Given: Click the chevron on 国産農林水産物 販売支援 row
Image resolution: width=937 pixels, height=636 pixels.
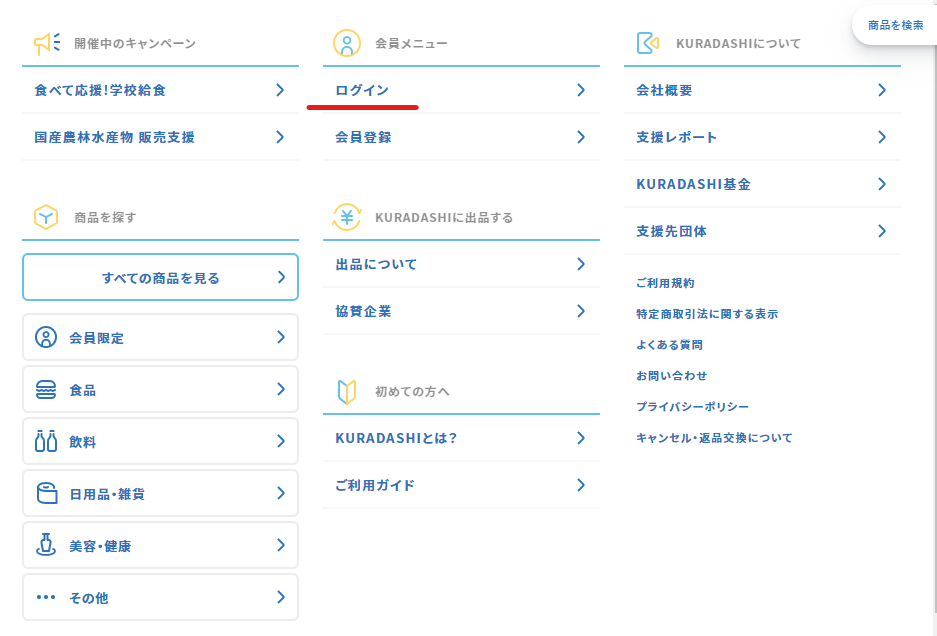Looking at the screenshot, I should click(280, 137).
